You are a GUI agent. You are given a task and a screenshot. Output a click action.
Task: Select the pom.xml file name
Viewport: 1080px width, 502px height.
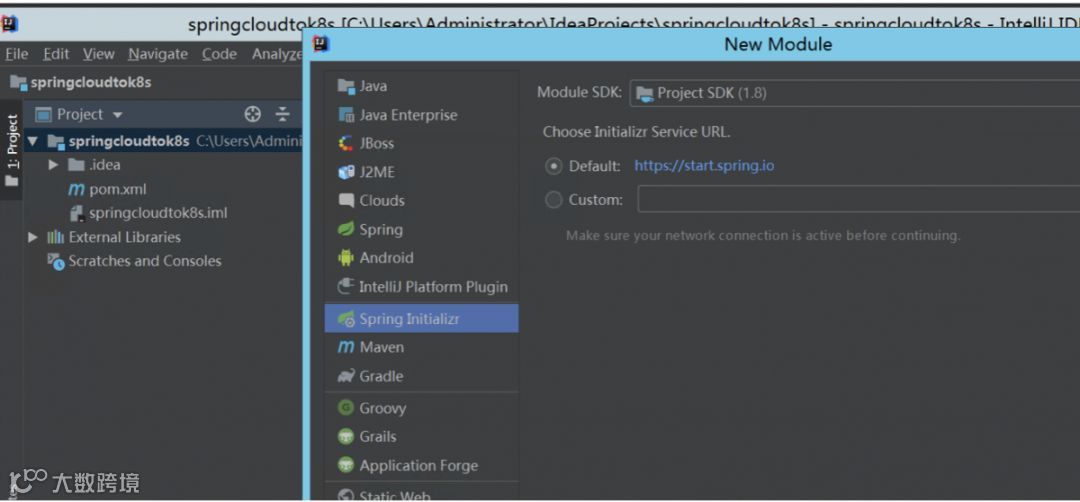pos(118,189)
